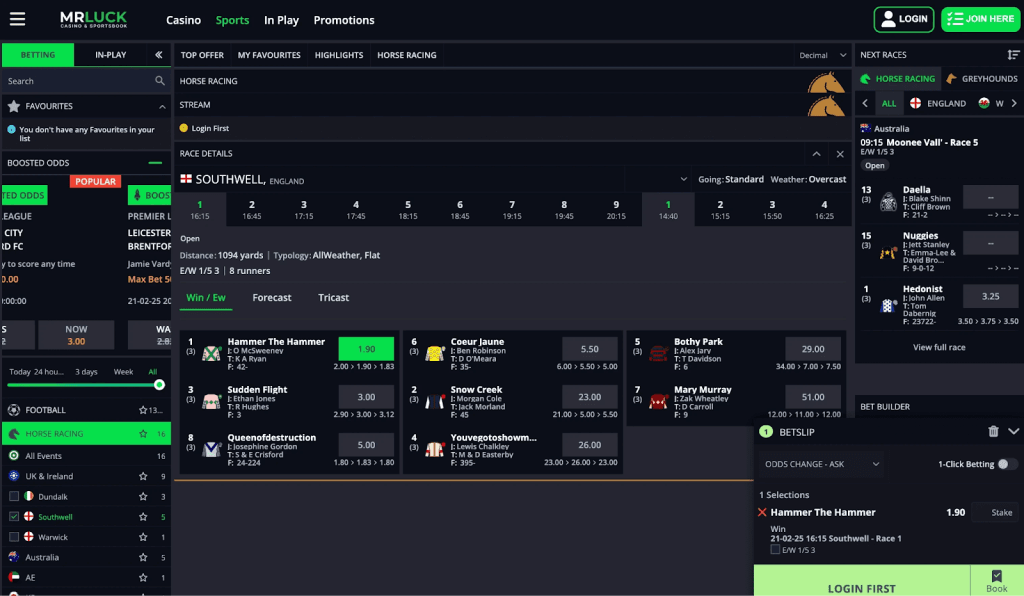Viewport: 1024px width, 596px height.
Task: Check the Dundalk checkbox
Action: click(14, 496)
